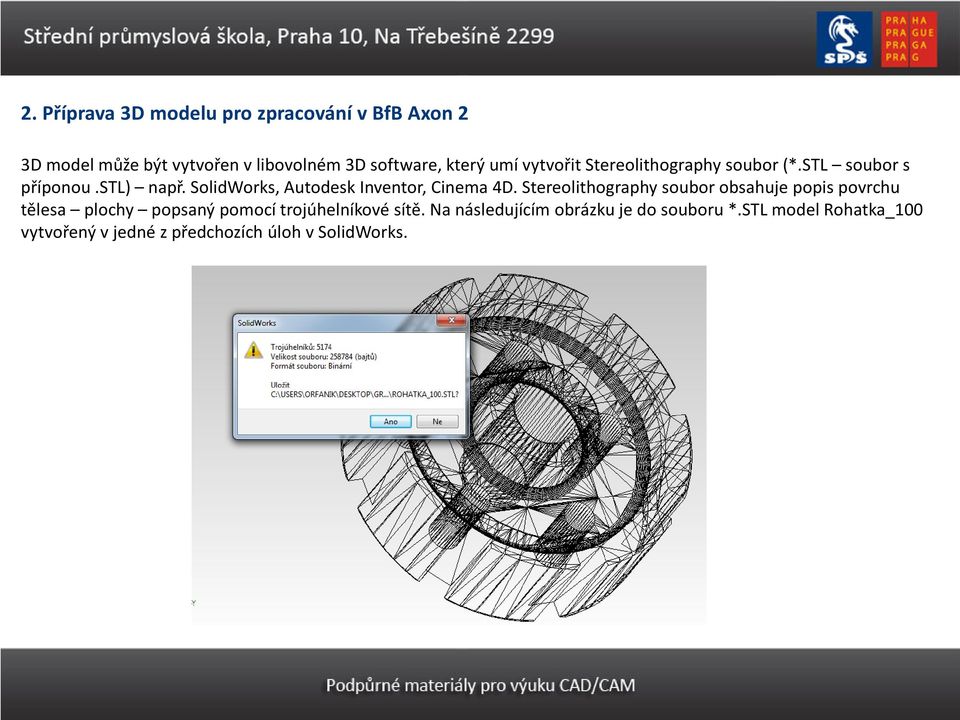This screenshot has height=720, width=960.
Task: Click the yellow warning triangle icon
Action: click(253, 351)
